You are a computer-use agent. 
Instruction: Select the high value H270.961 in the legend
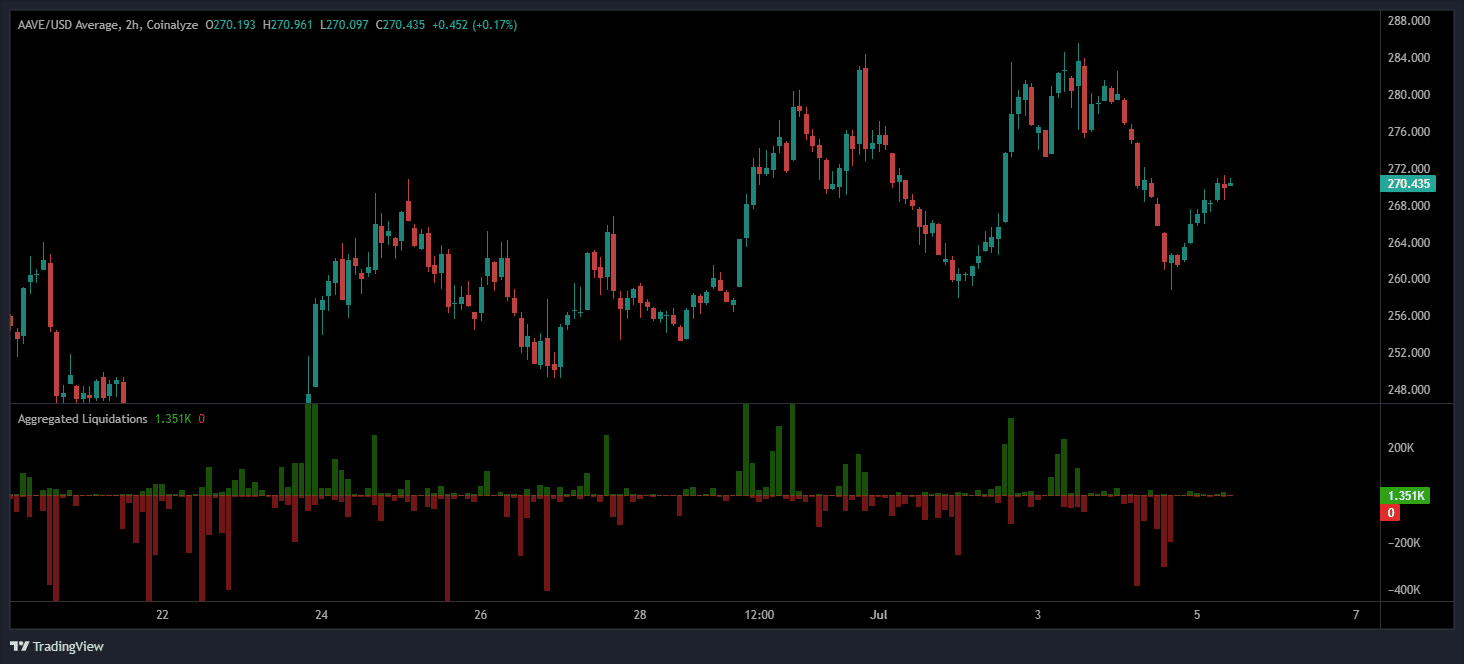[288, 25]
